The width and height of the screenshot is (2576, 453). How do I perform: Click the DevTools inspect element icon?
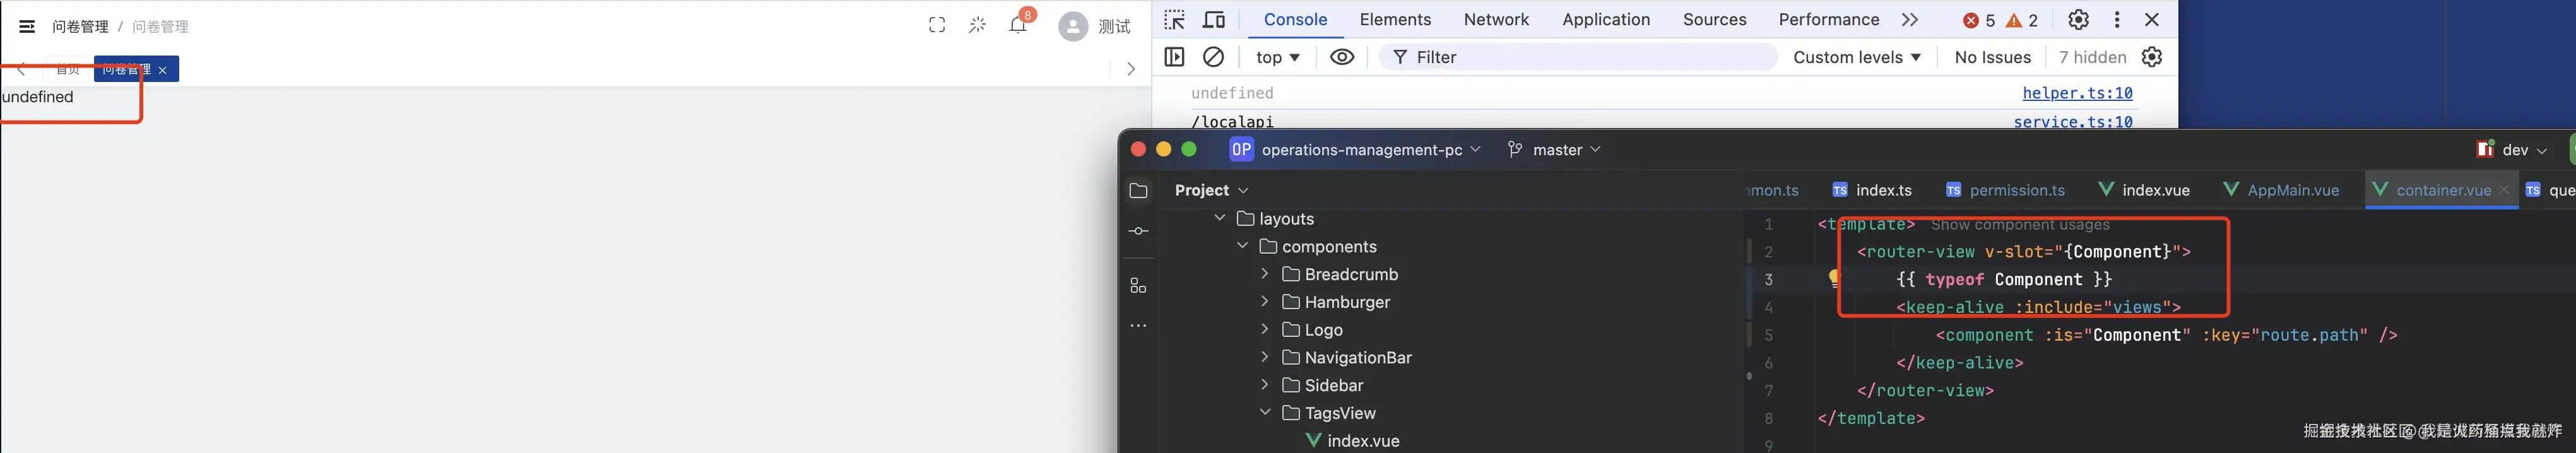(1174, 20)
